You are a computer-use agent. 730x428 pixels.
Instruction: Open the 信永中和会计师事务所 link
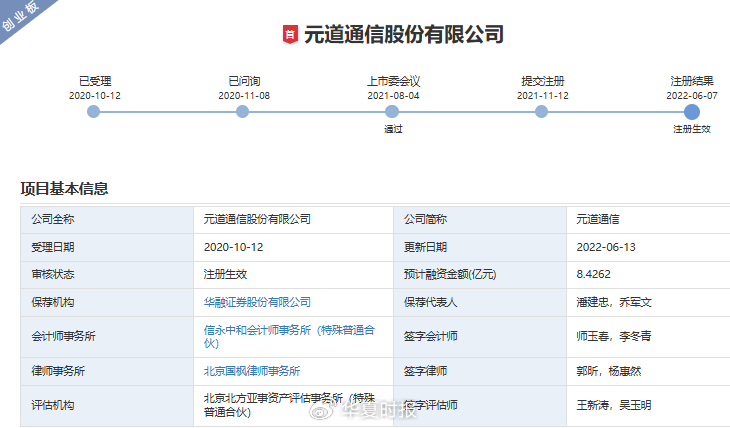[289, 336]
